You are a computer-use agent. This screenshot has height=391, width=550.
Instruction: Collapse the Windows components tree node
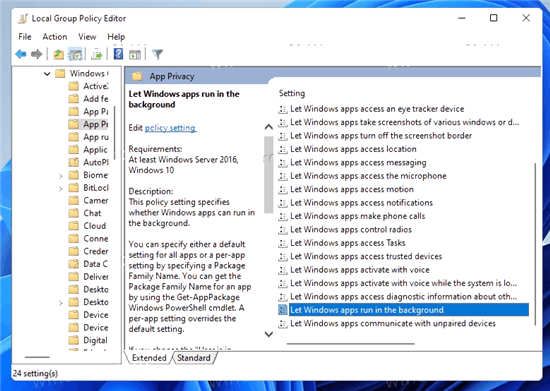[47, 74]
